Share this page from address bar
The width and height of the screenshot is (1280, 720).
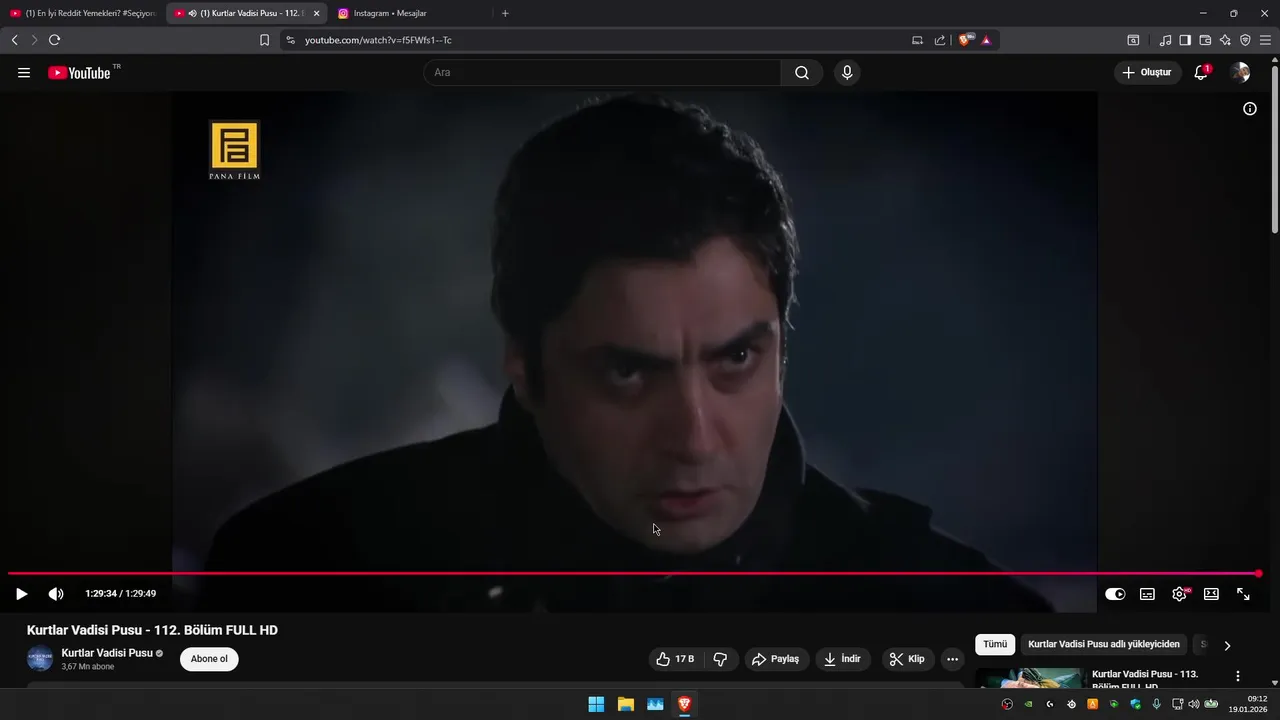(x=940, y=40)
